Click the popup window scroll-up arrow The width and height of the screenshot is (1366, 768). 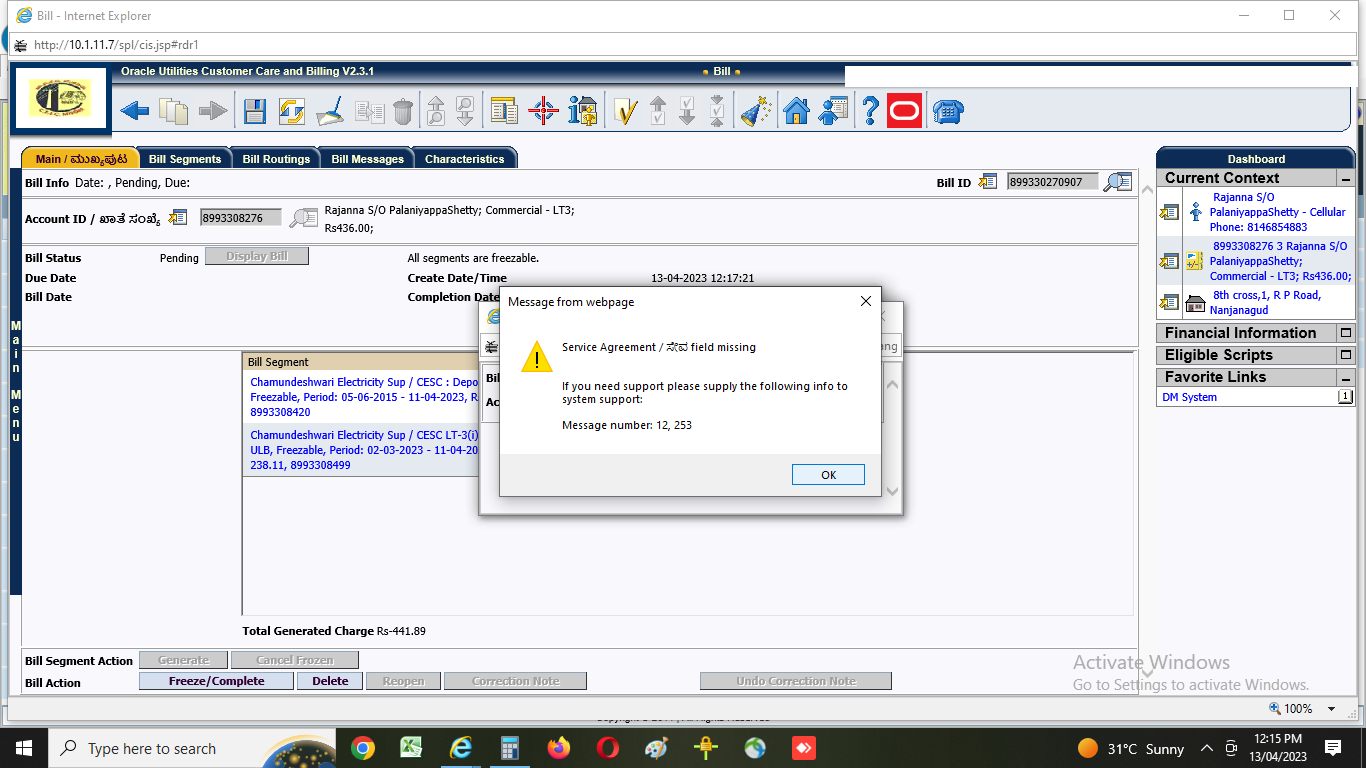(x=893, y=384)
